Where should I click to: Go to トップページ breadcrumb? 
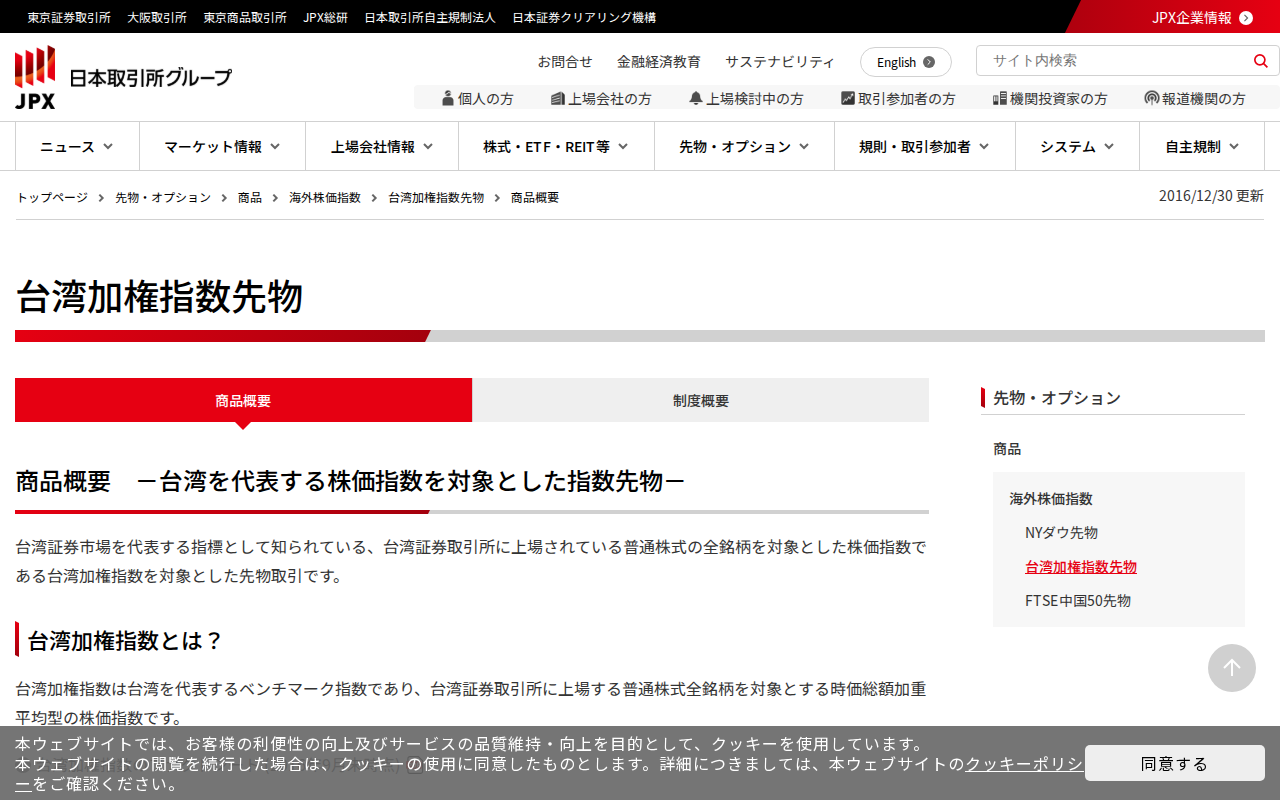point(52,198)
